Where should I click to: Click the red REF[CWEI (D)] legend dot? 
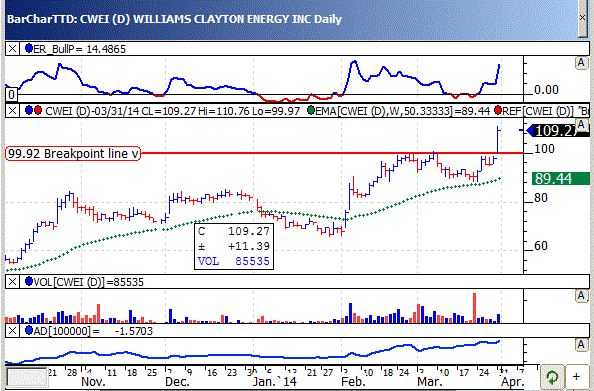(498, 111)
